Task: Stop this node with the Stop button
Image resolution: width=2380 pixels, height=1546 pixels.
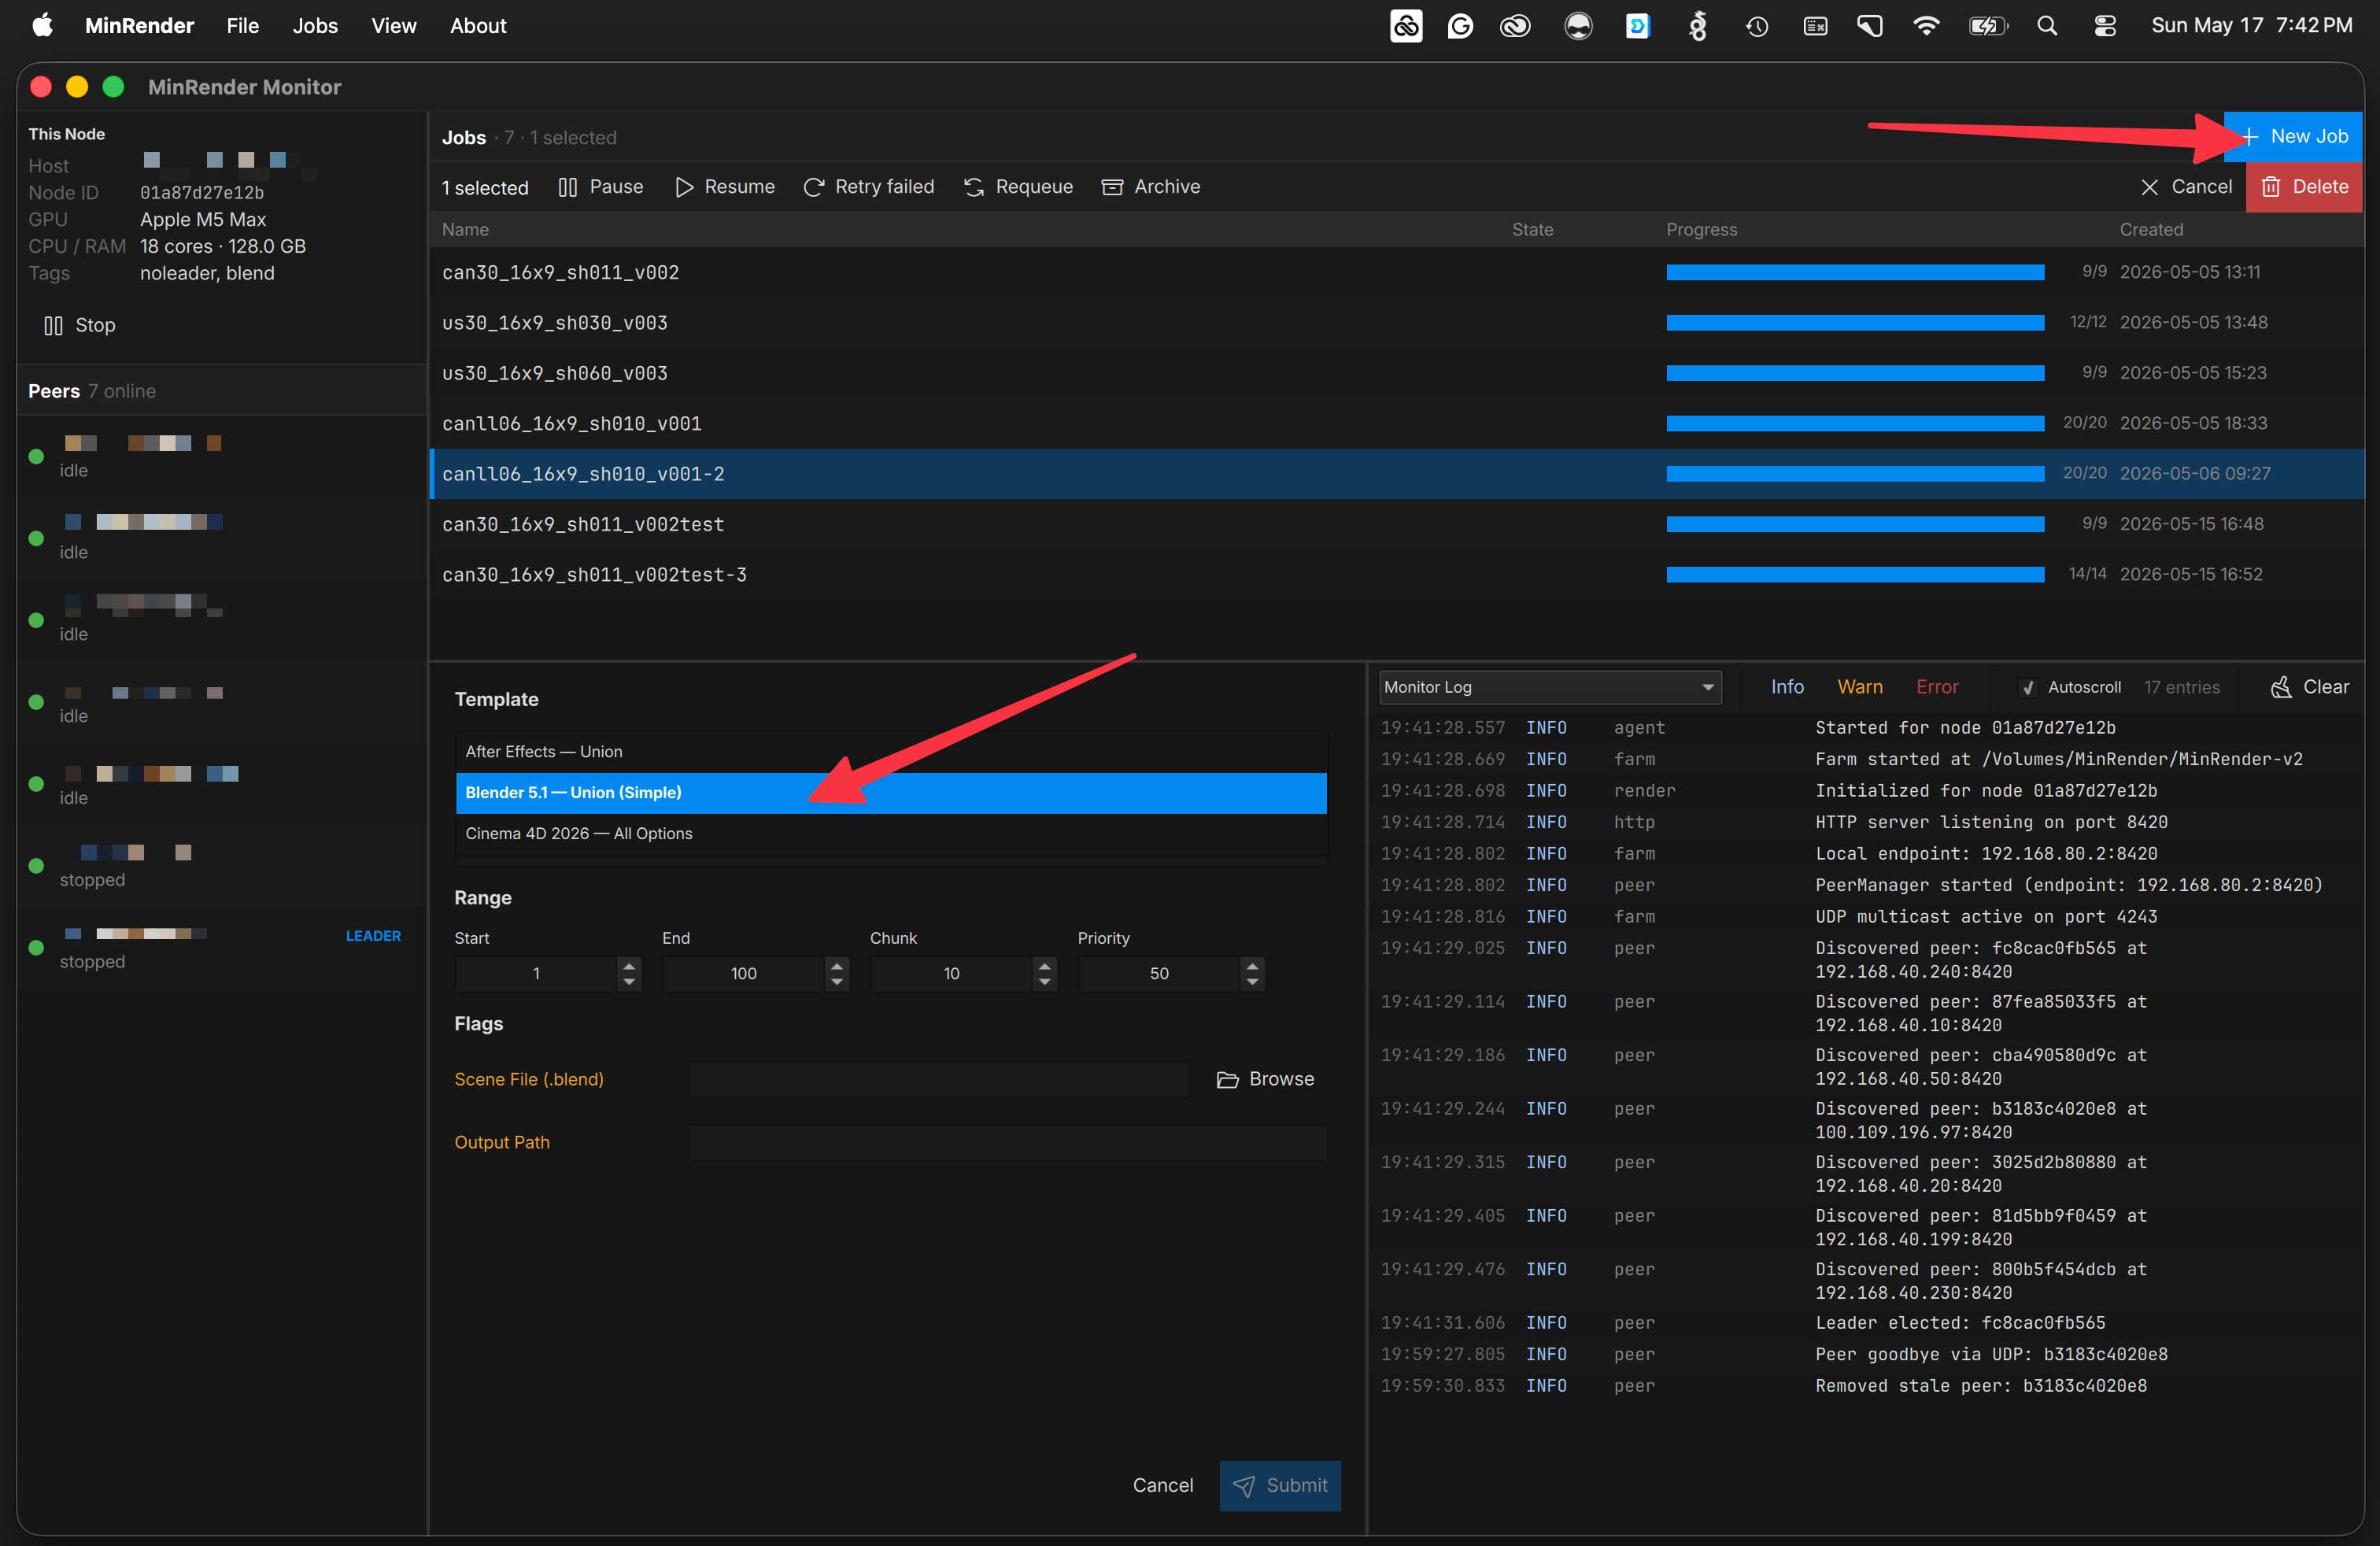Action: pos(80,325)
